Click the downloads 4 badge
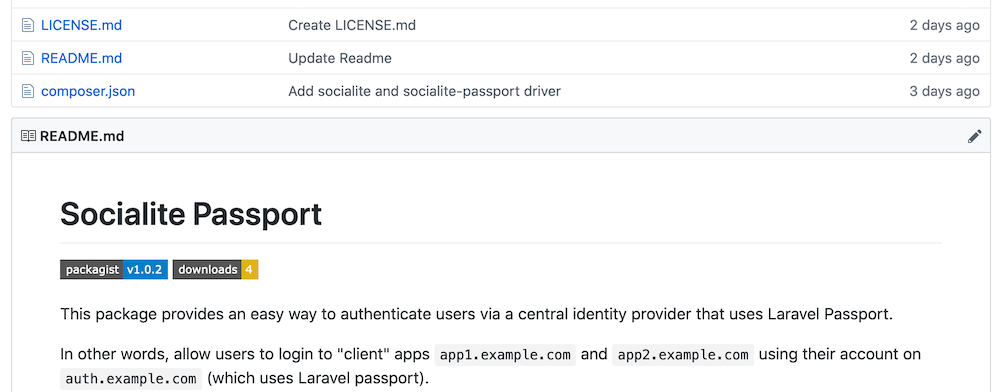This screenshot has width=1007, height=392. 215,269
